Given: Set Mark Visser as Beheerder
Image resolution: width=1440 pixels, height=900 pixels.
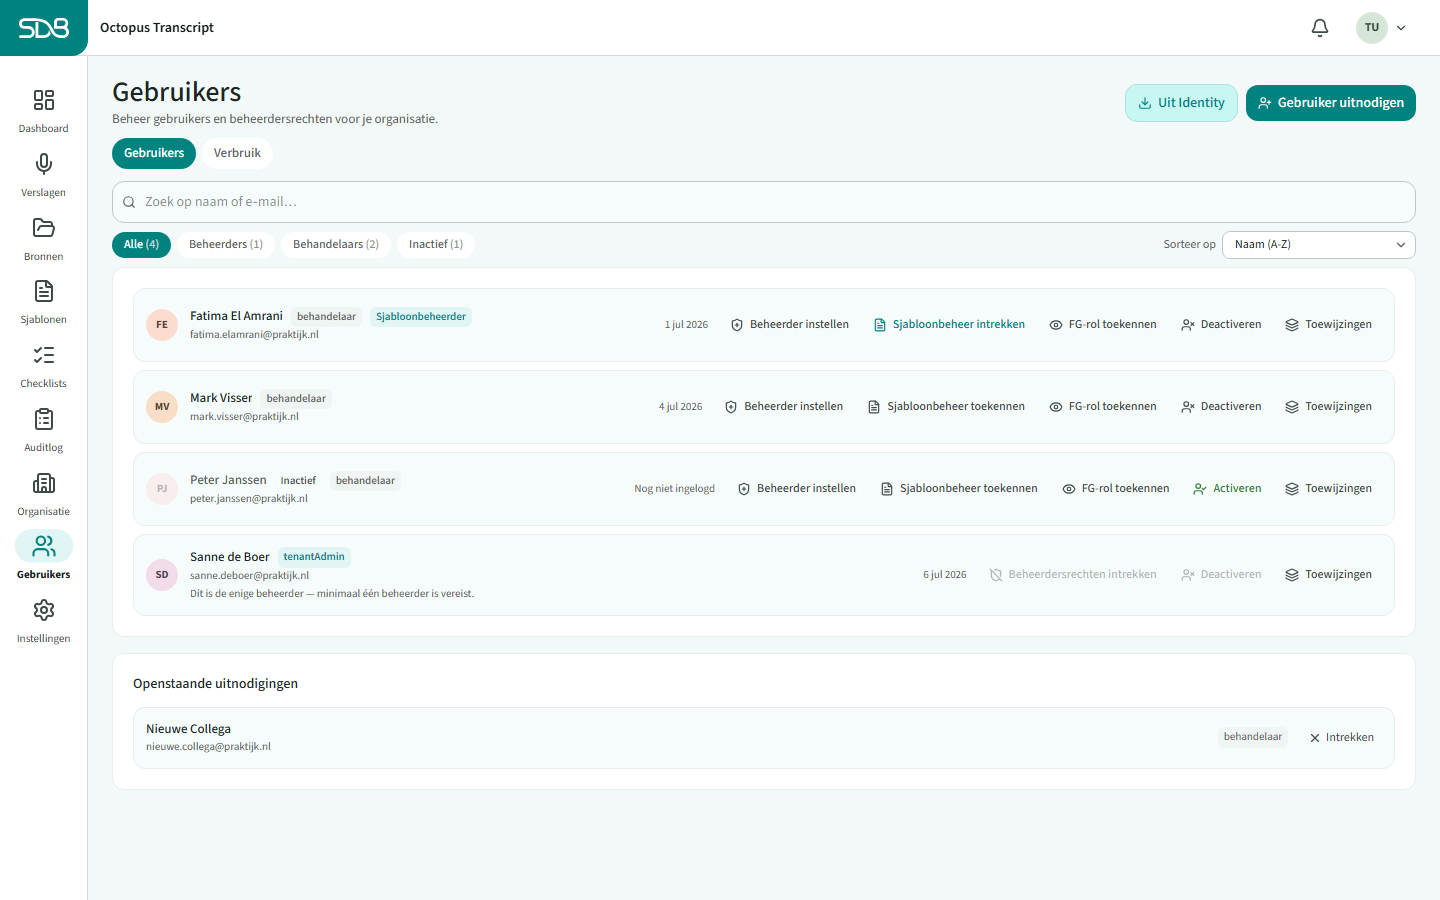Looking at the screenshot, I should 784,407.
